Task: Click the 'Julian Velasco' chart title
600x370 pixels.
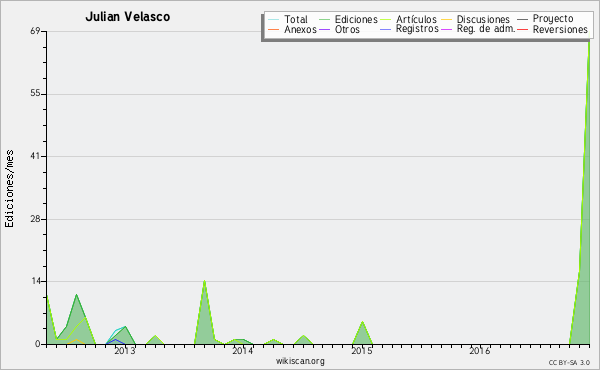Action: 127,17
